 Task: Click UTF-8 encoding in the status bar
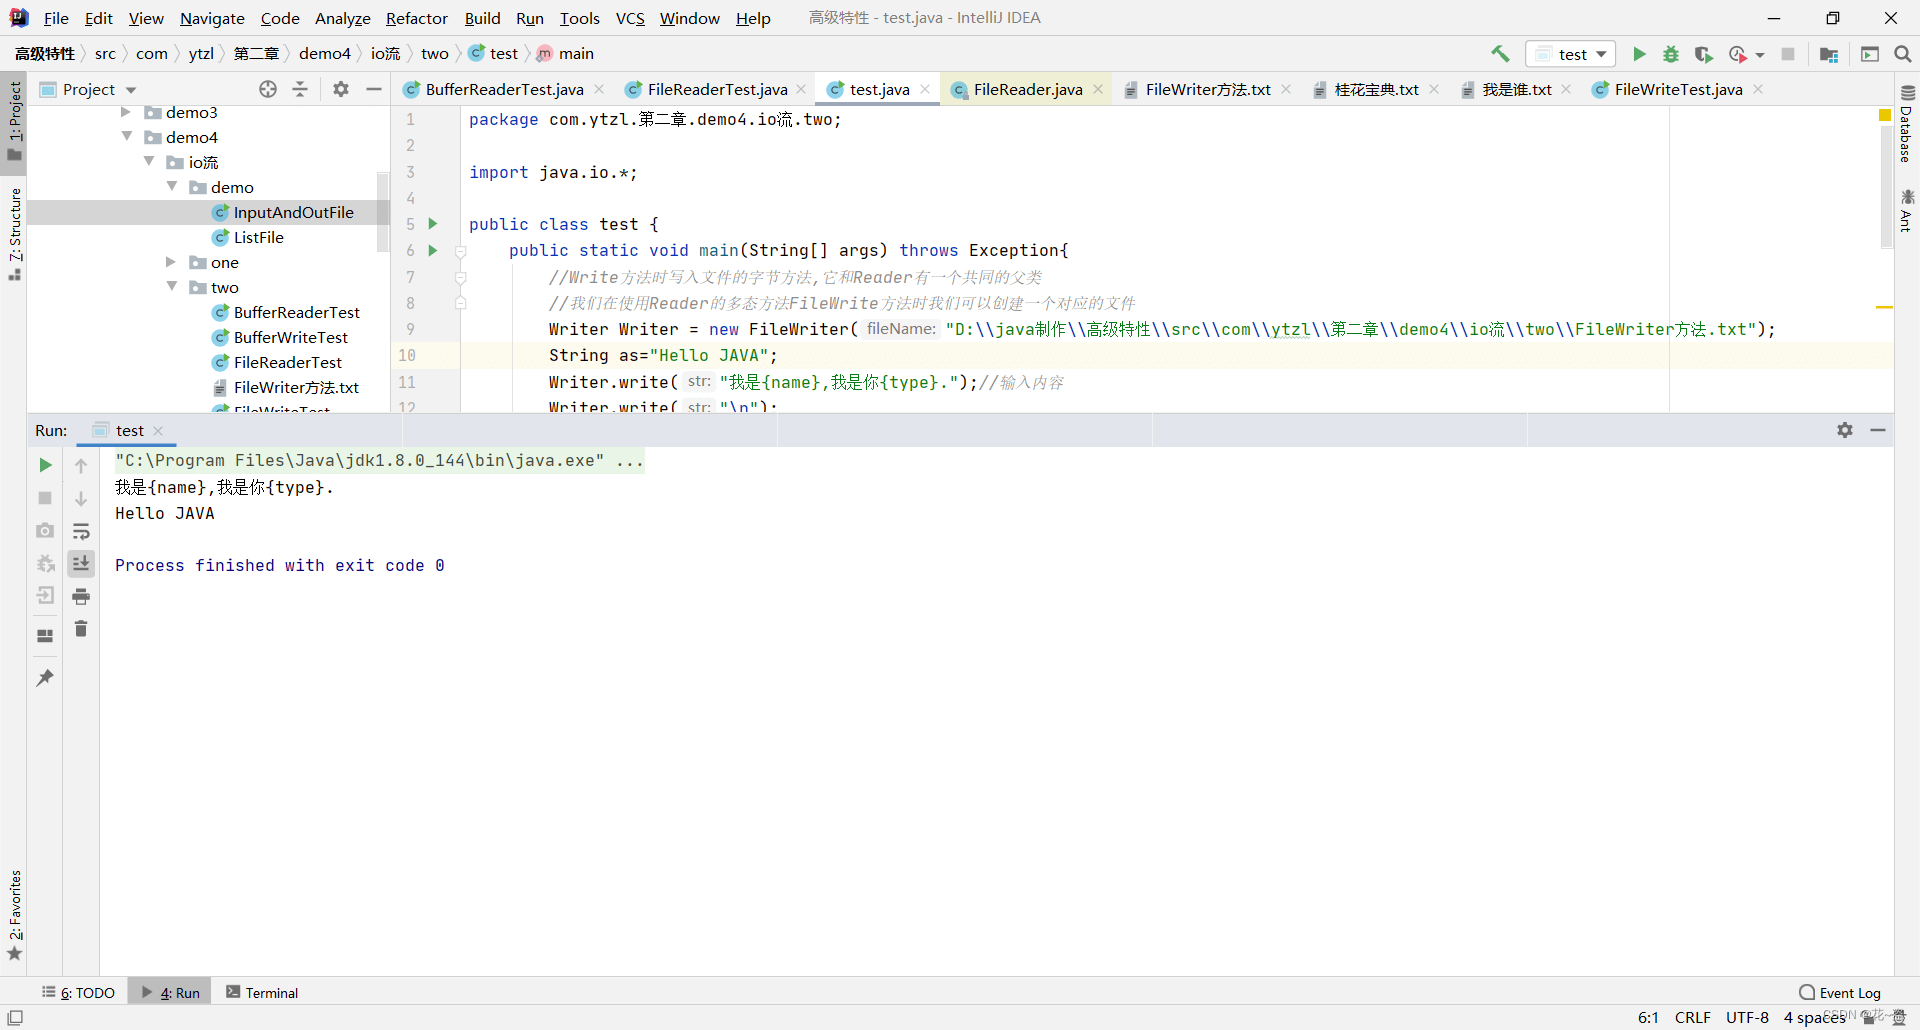click(1747, 1018)
